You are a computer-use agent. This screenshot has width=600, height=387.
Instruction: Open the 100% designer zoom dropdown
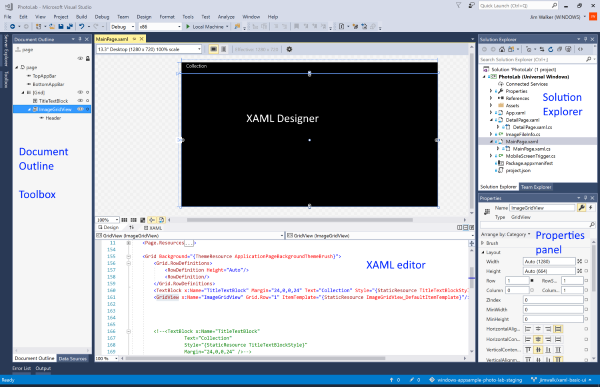click(107, 220)
